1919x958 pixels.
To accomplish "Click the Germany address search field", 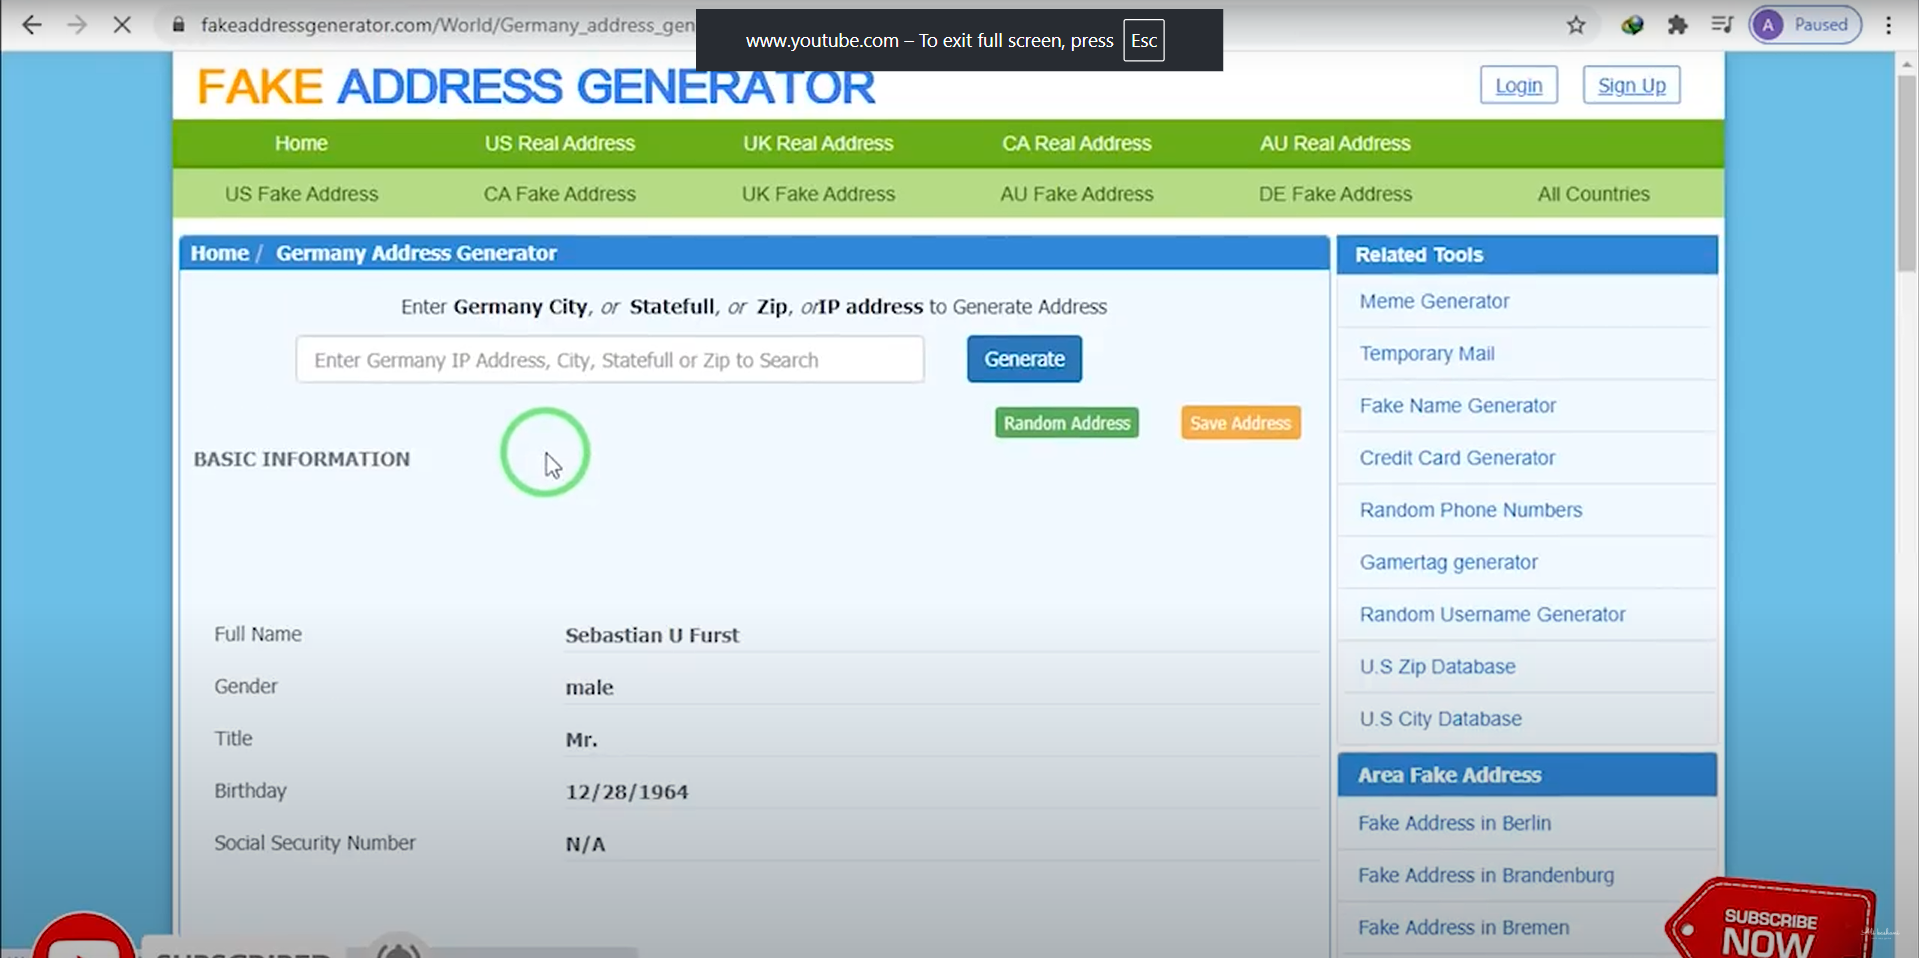I will [609, 360].
